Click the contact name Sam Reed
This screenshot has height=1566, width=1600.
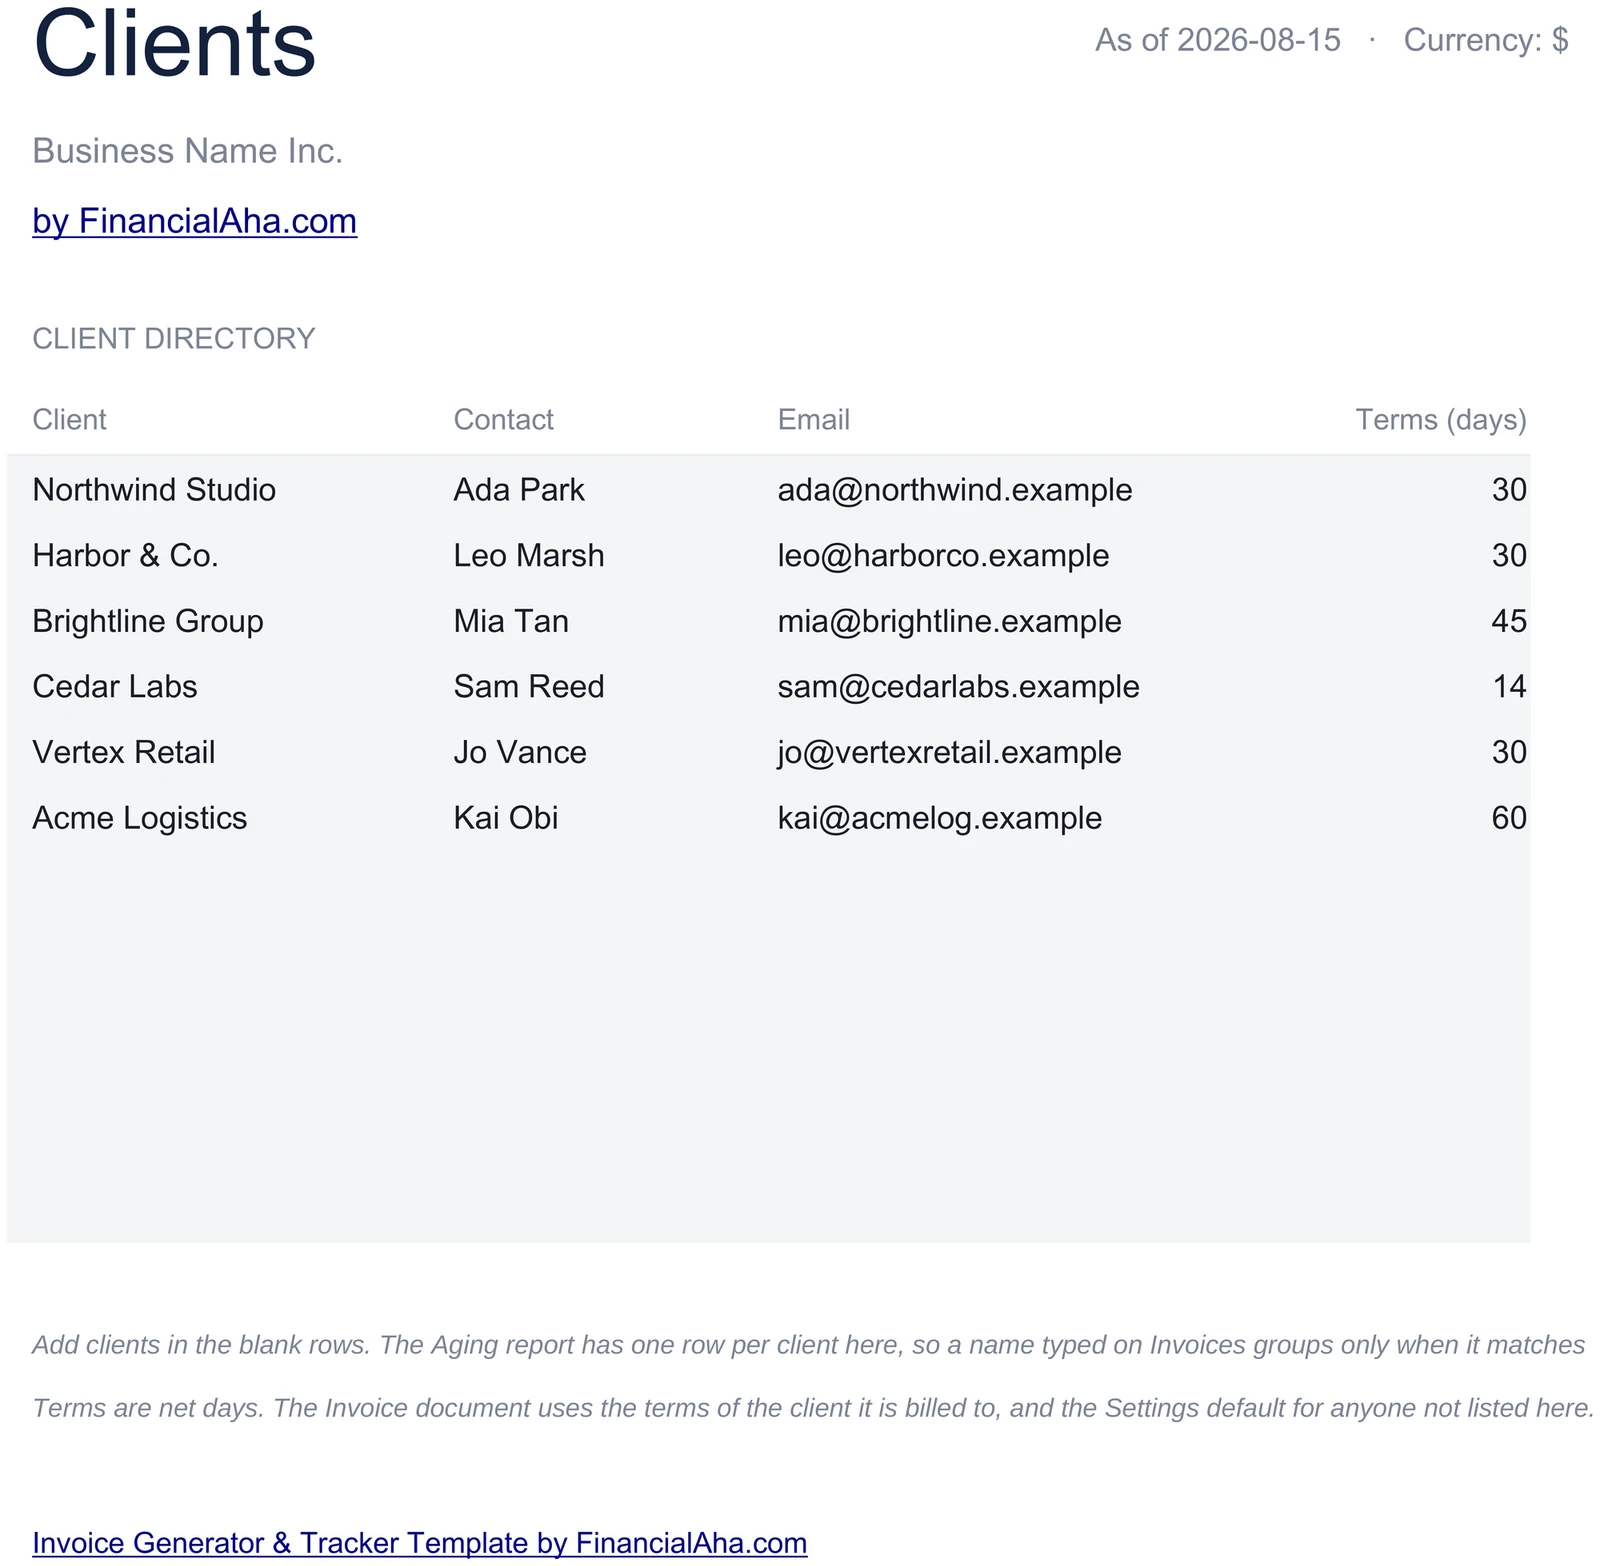point(529,687)
